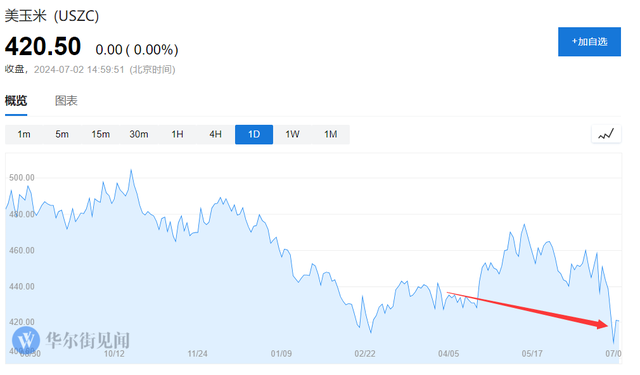Choose the active 1D interval button
640x375 pixels.
coord(254,134)
